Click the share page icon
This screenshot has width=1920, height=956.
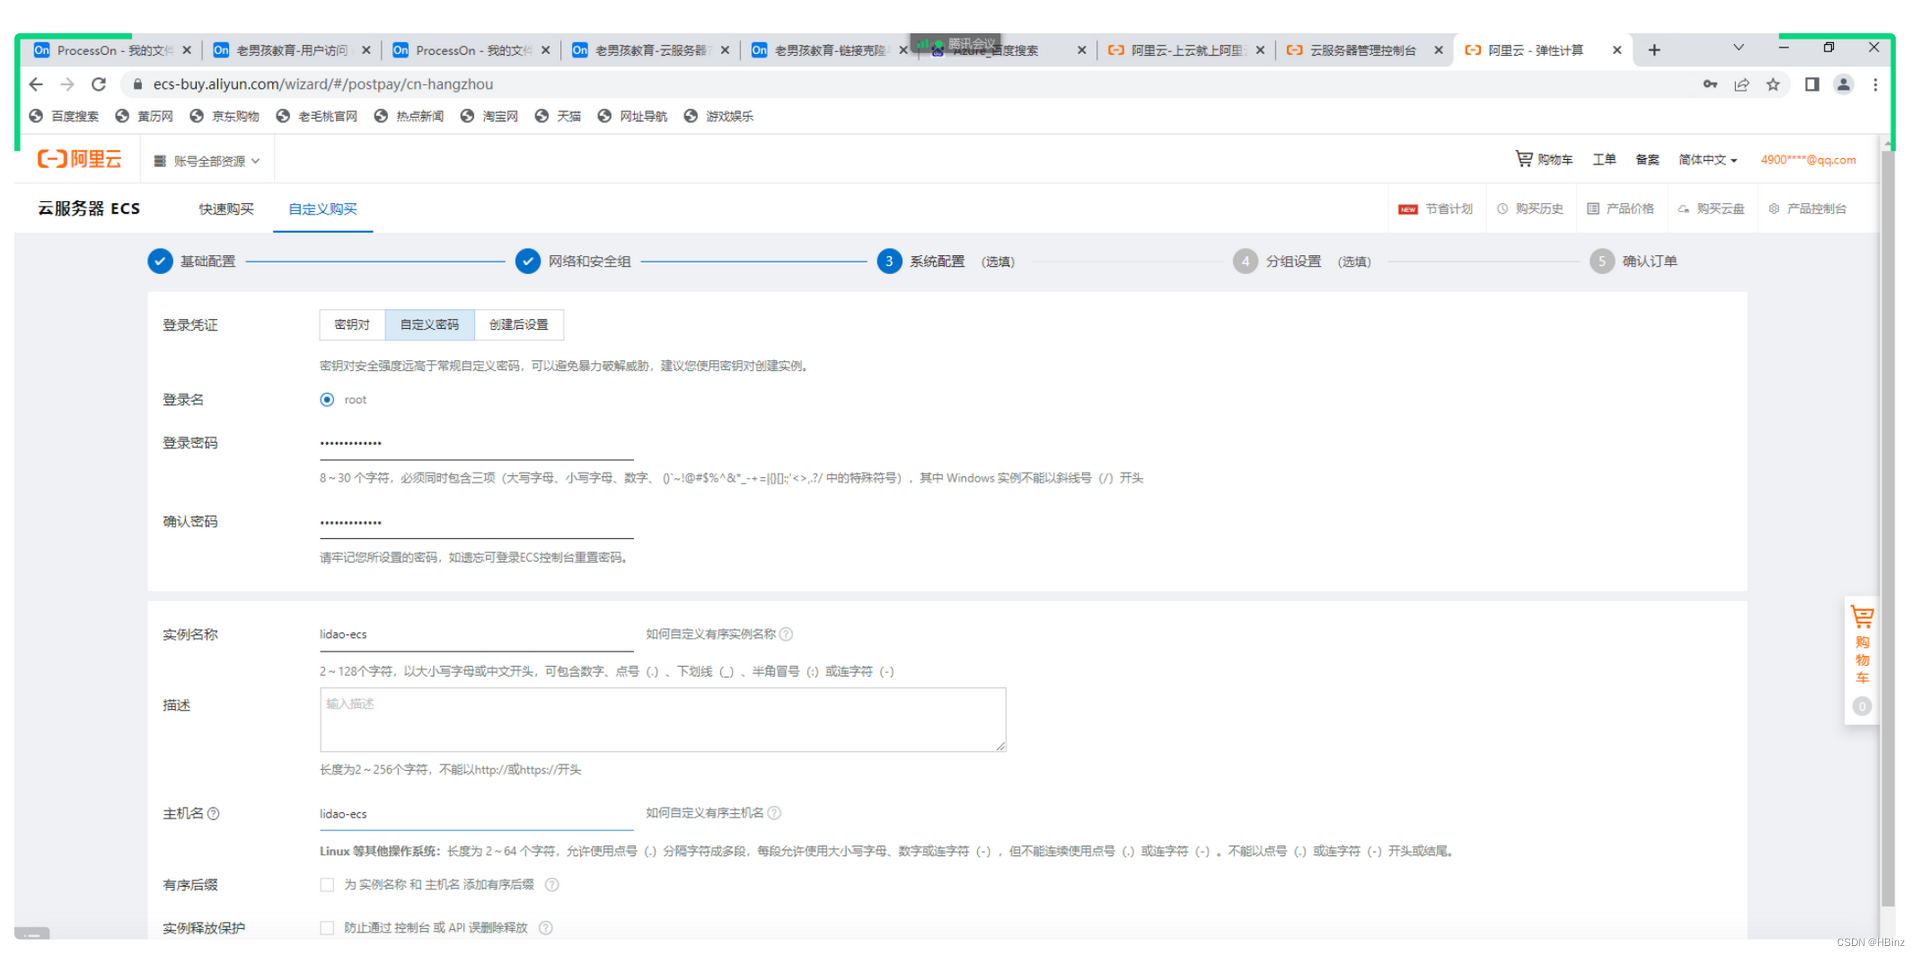coord(1742,84)
